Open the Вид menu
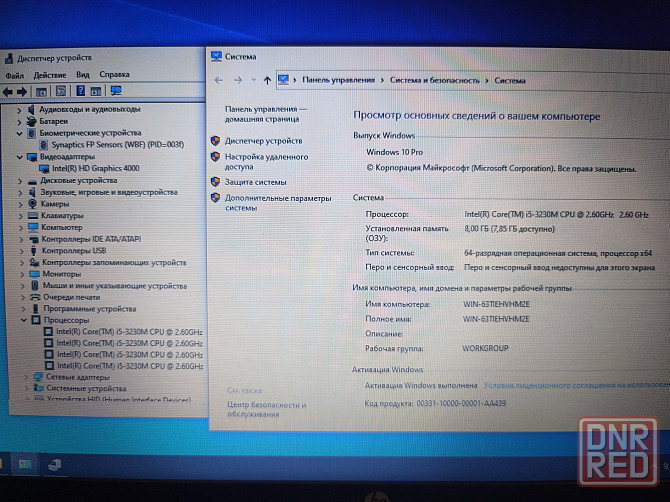 click(83, 75)
